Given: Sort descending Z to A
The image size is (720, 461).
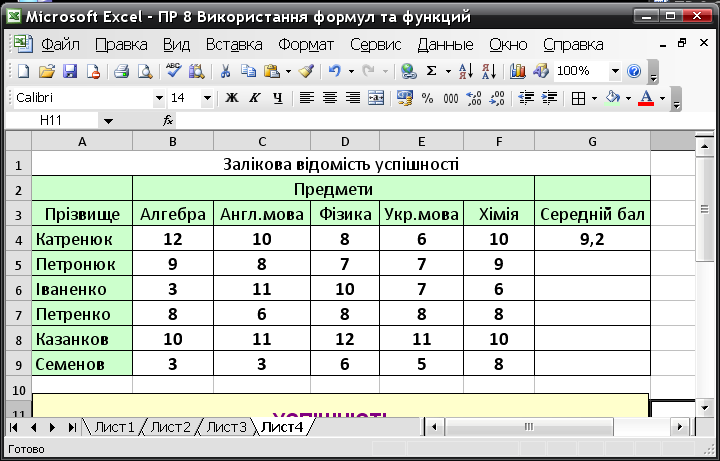Looking at the screenshot, I should (489, 71).
